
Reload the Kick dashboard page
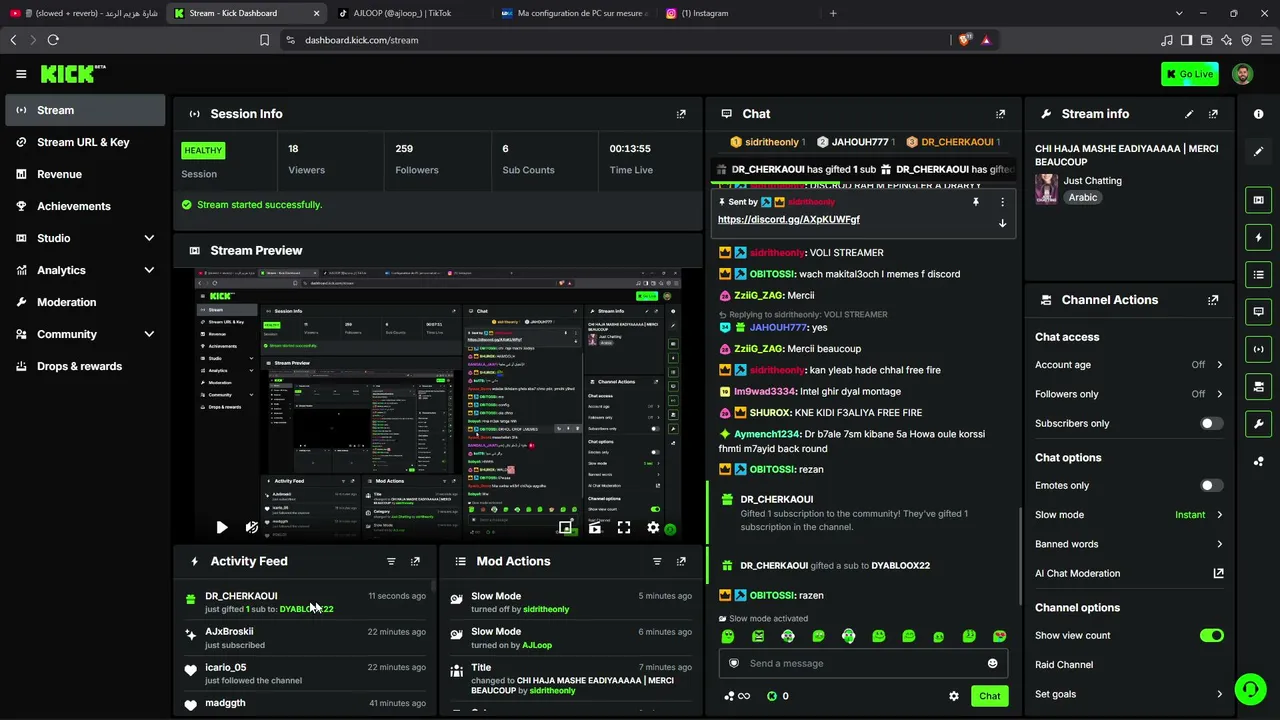point(53,40)
